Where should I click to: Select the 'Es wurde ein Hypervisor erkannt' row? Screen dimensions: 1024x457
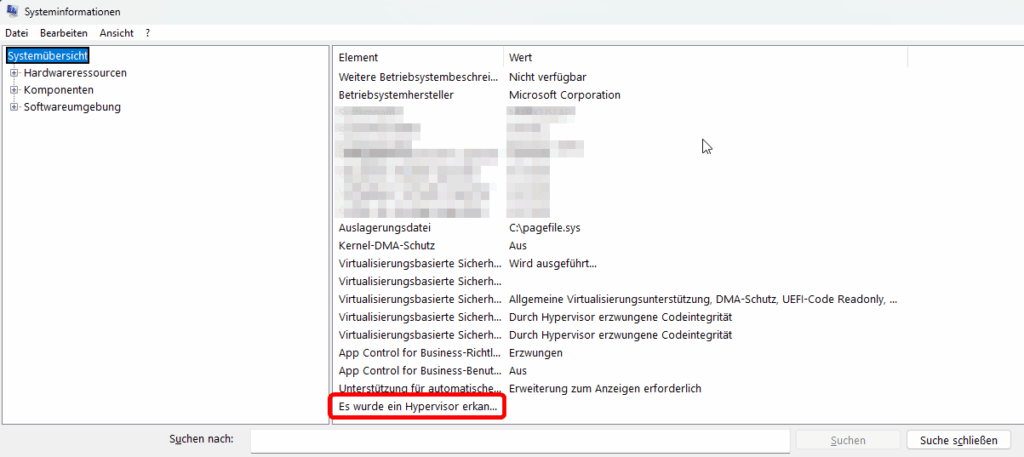pyautogui.click(x=418, y=407)
